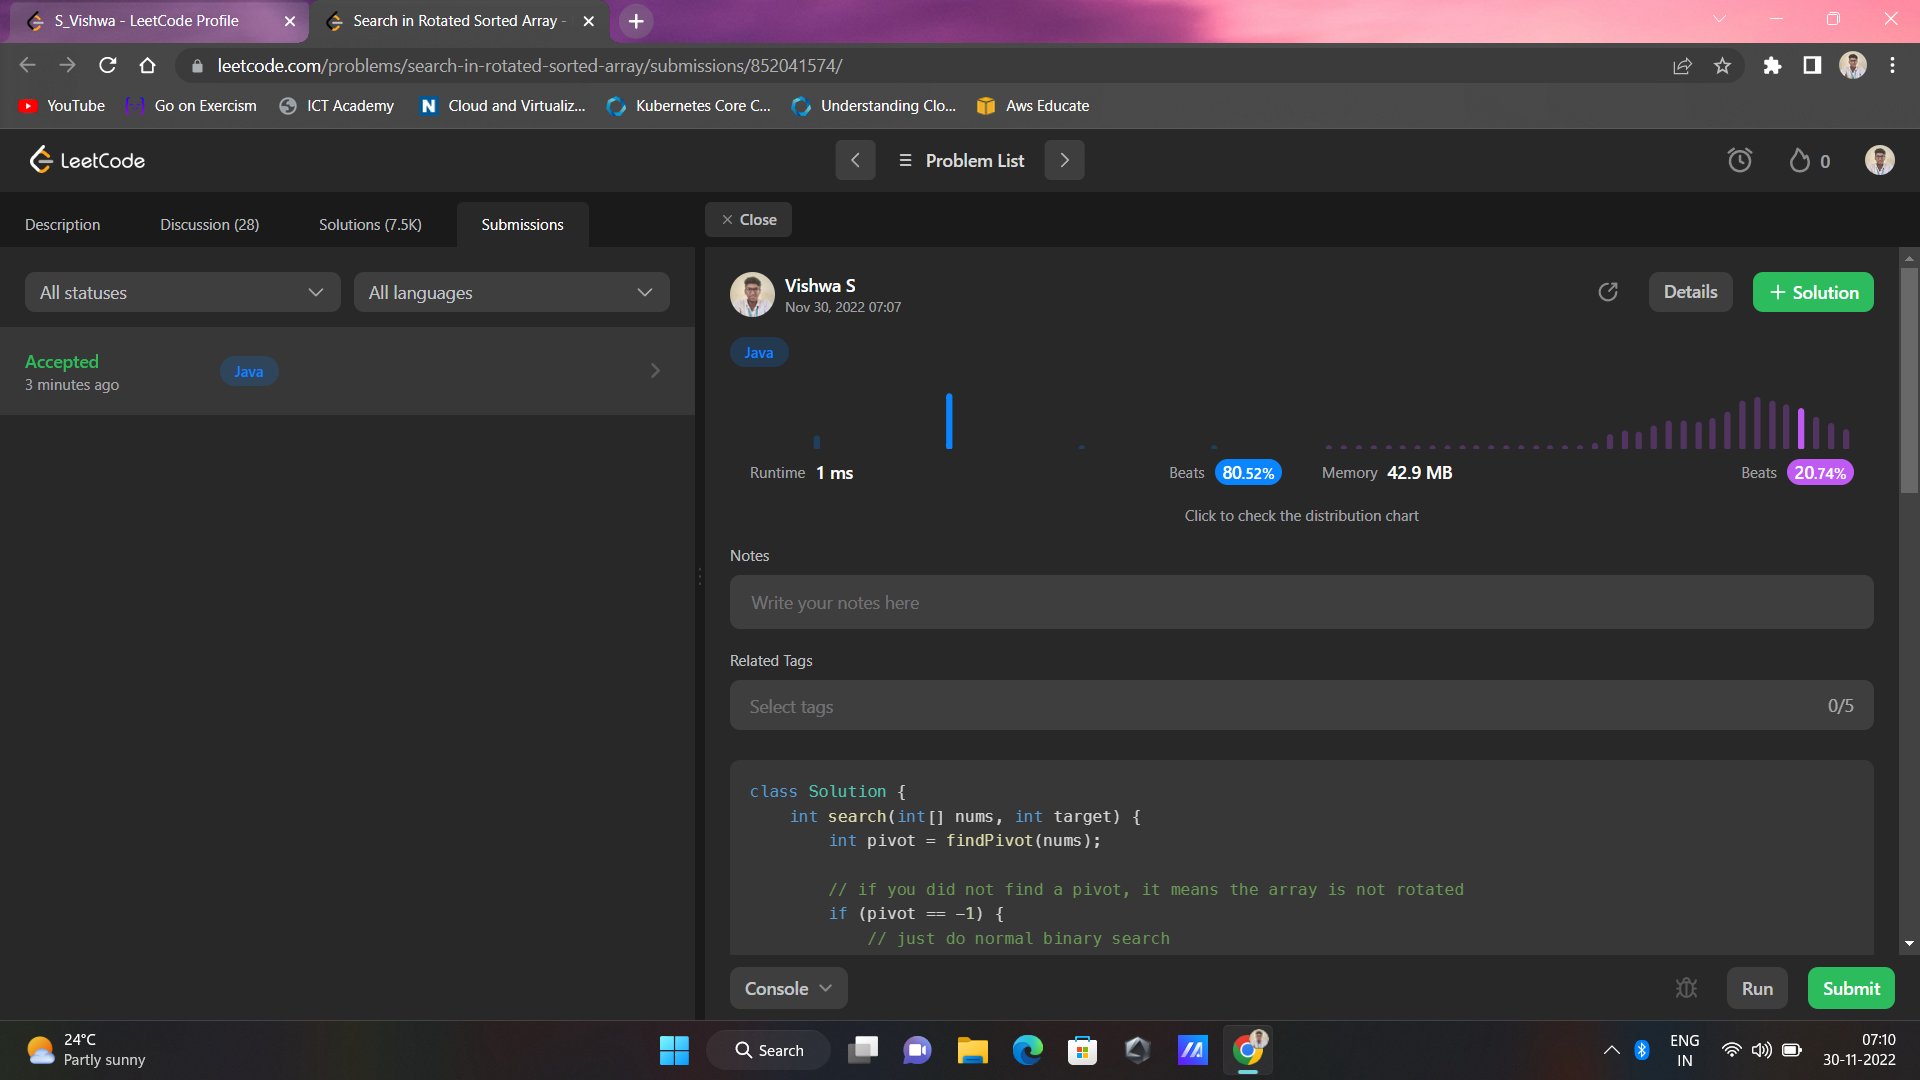Click the refresh submission icon beside Details
Screen dimensions: 1920x1080
coord(1608,292)
